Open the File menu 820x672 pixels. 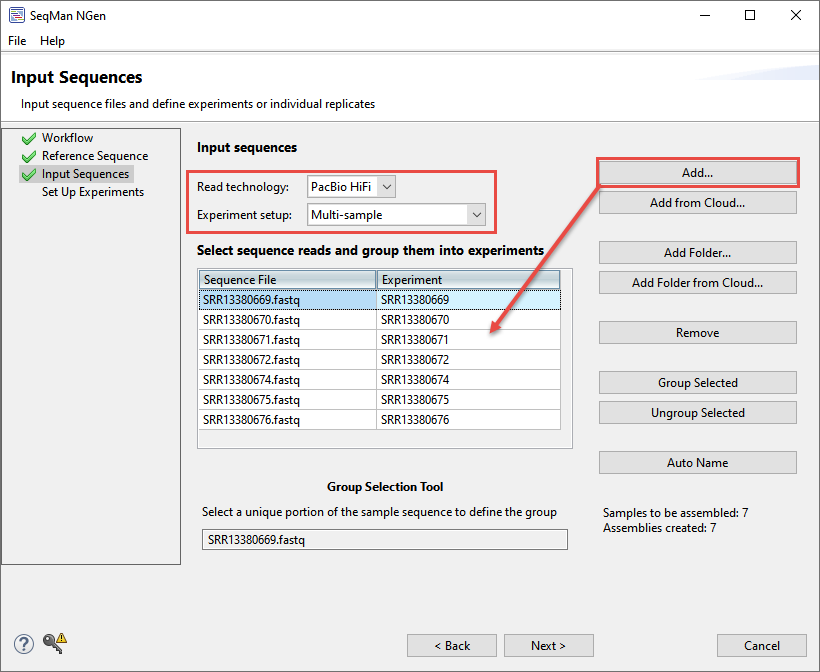pyautogui.click(x=16, y=41)
